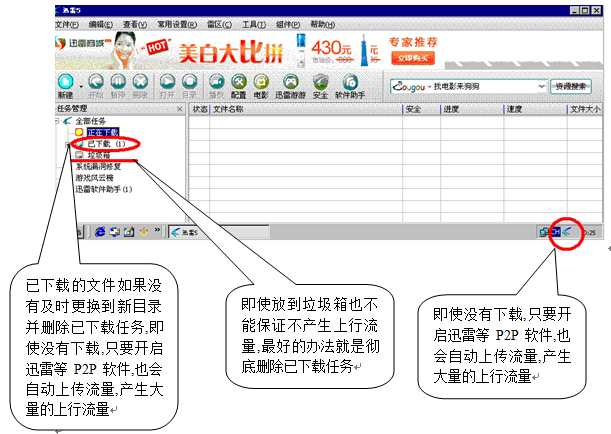Click the 开始 start download icon

click(x=95, y=82)
